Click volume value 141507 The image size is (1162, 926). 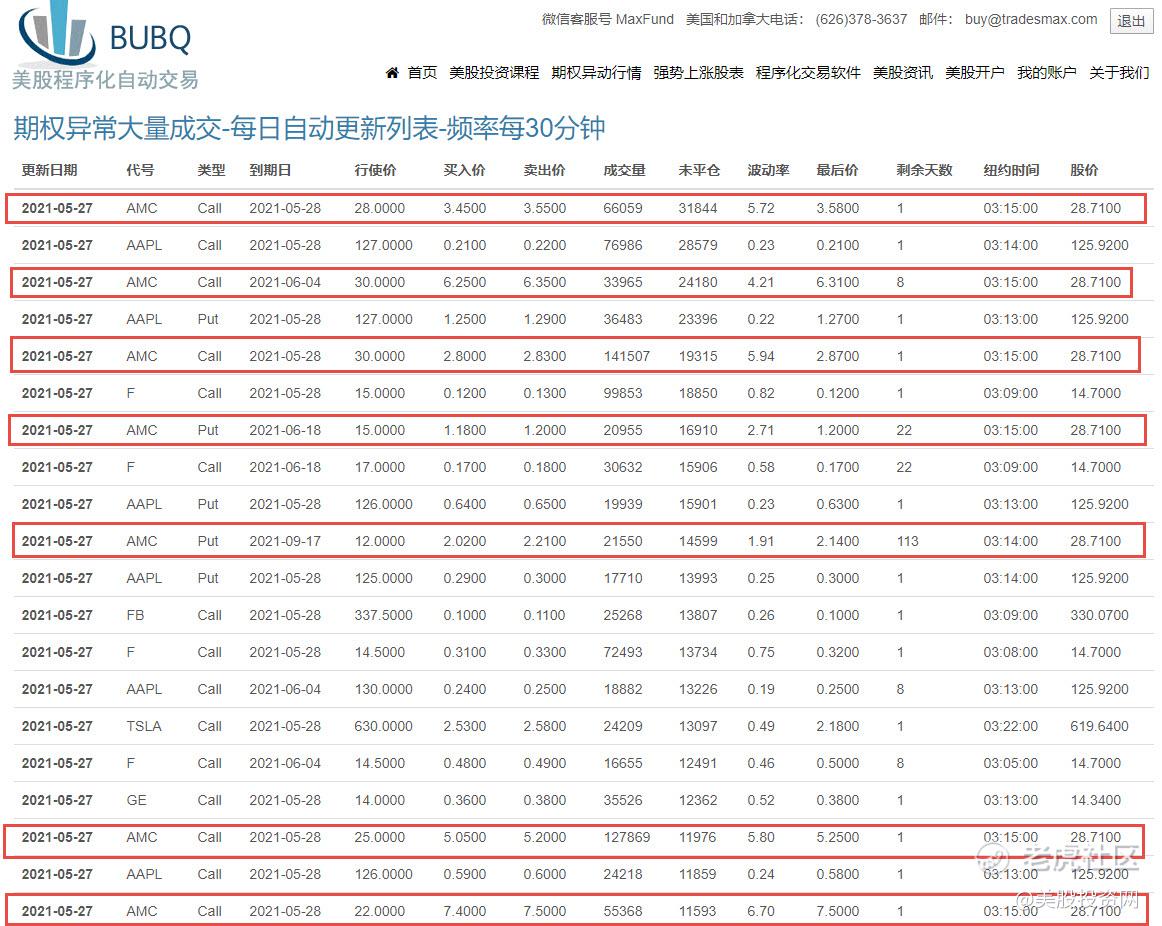626,356
